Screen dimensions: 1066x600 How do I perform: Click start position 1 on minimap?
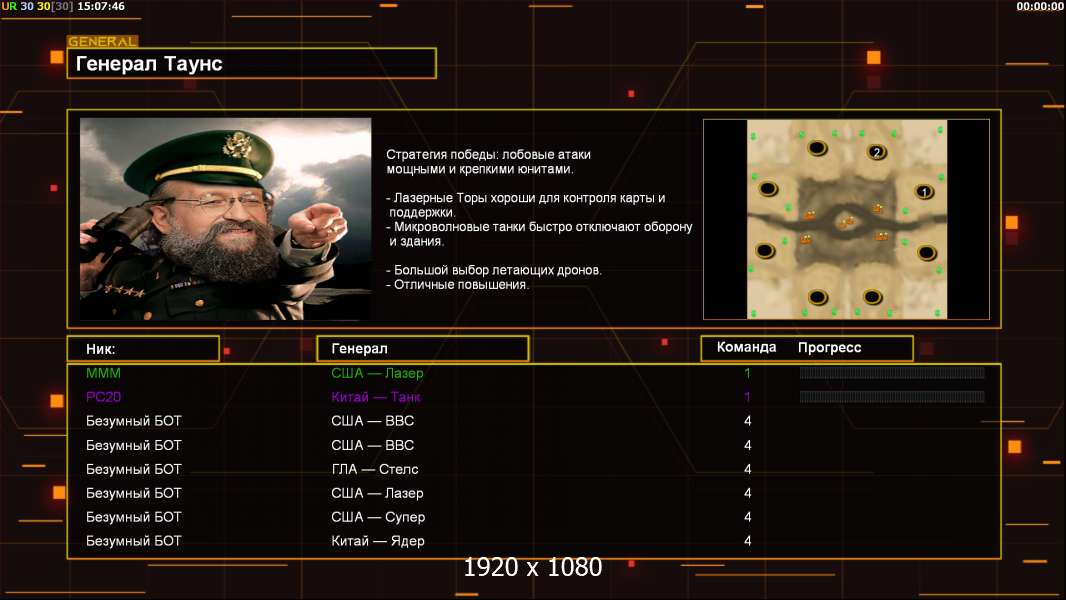point(924,192)
